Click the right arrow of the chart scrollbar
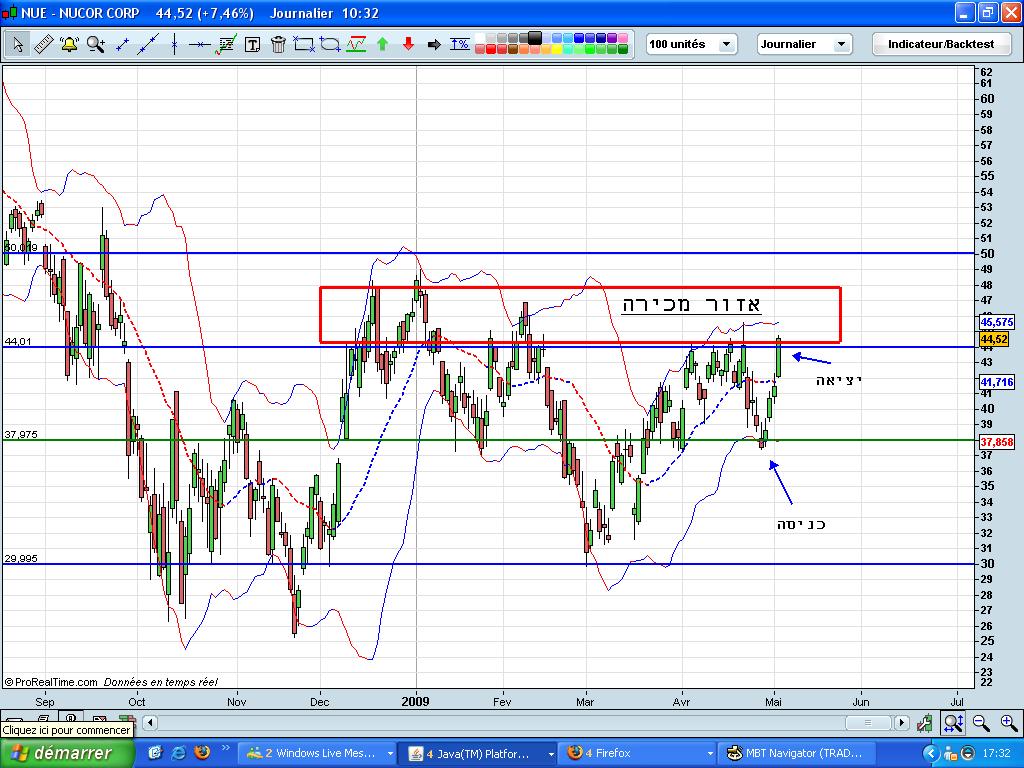1024x768 pixels. pos(902,722)
